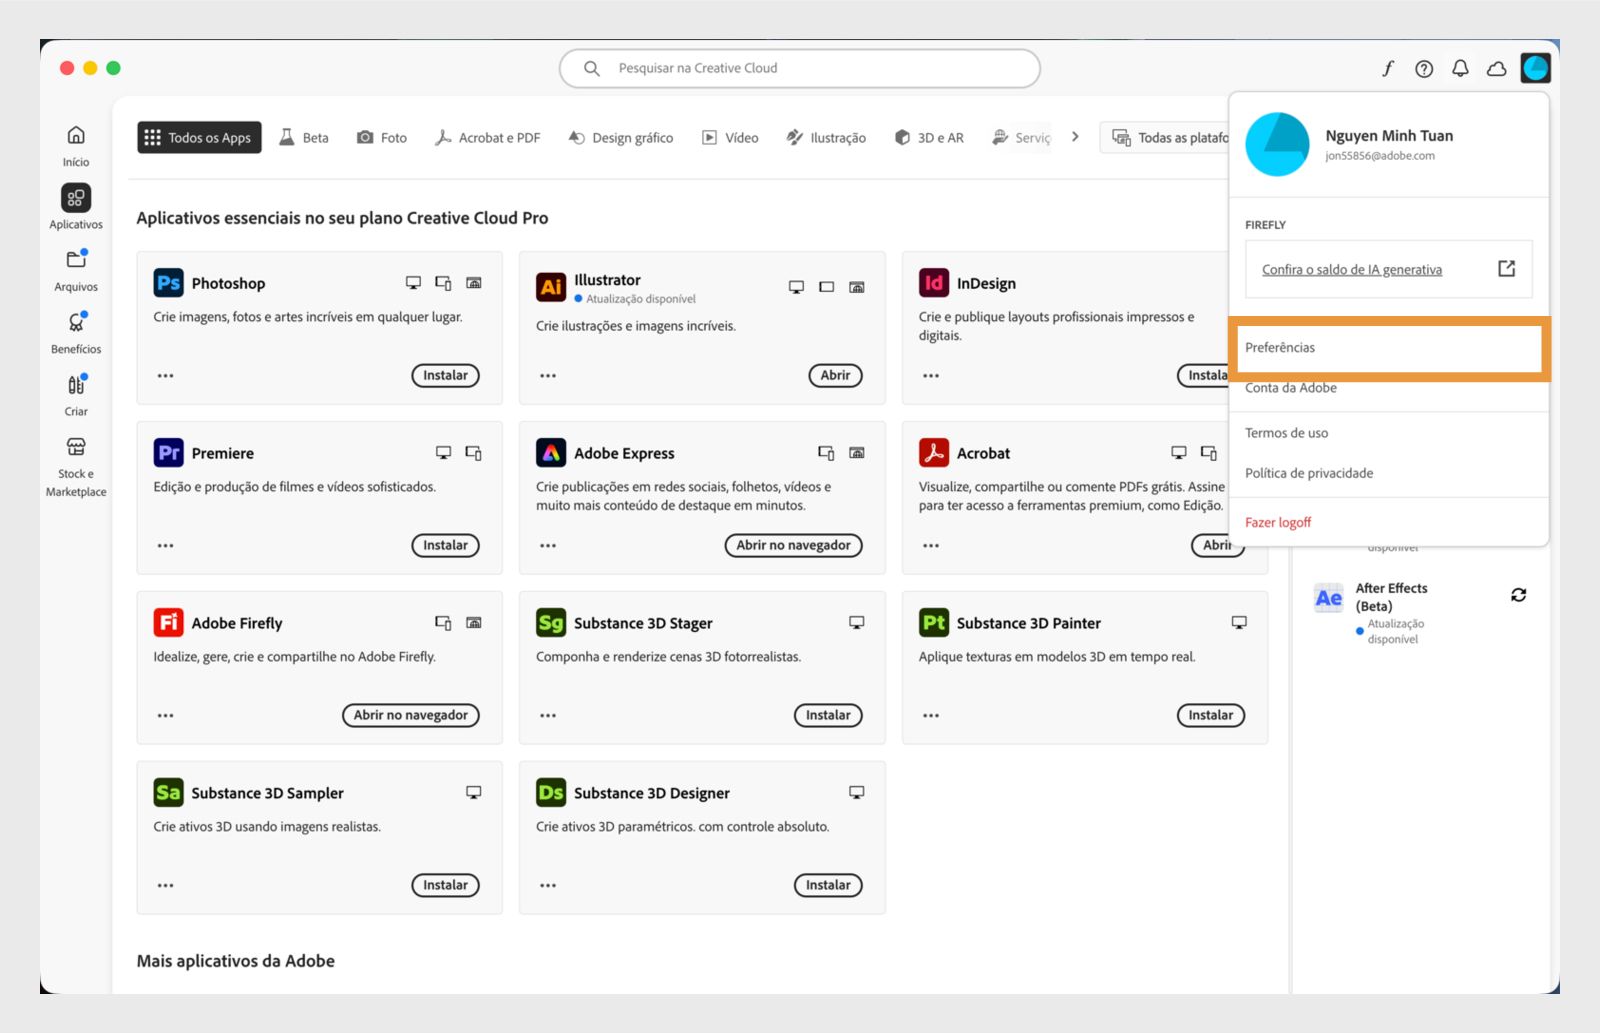Switch to the 3D e AR tab
Image resolution: width=1600 pixels, height=1034 pixels.
tap(929, 137)
